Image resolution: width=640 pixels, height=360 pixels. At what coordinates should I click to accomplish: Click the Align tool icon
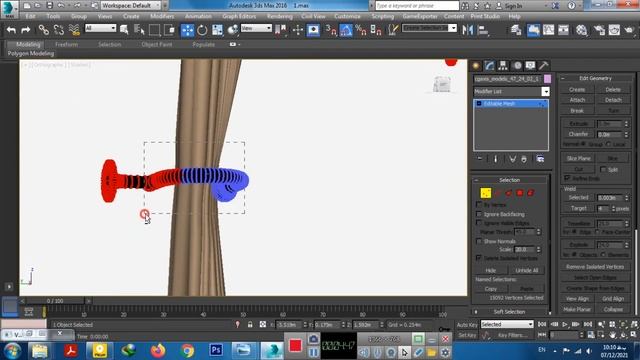[x=483, y=30]
